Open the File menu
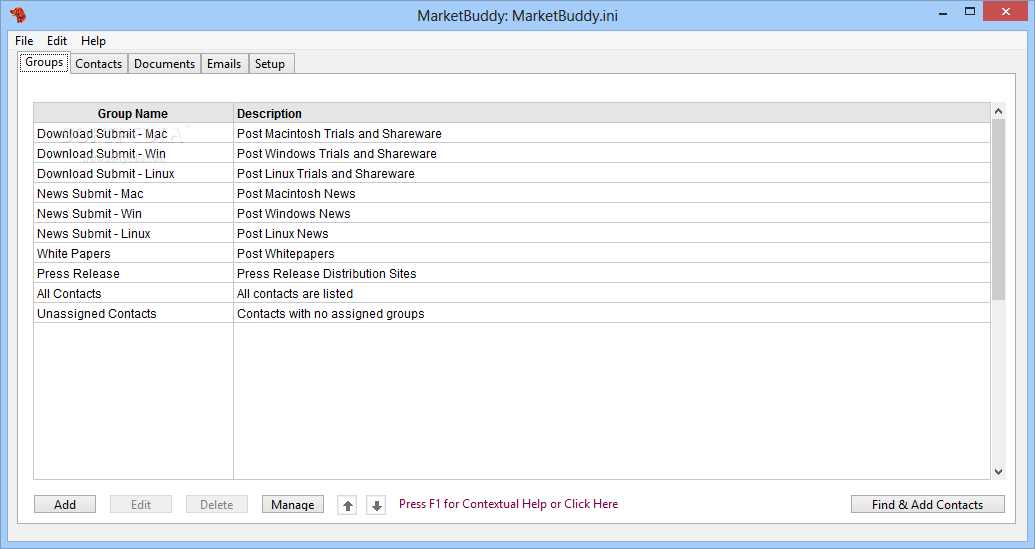This screenshot has height=549, width=1035. click(x=24, y=41)
